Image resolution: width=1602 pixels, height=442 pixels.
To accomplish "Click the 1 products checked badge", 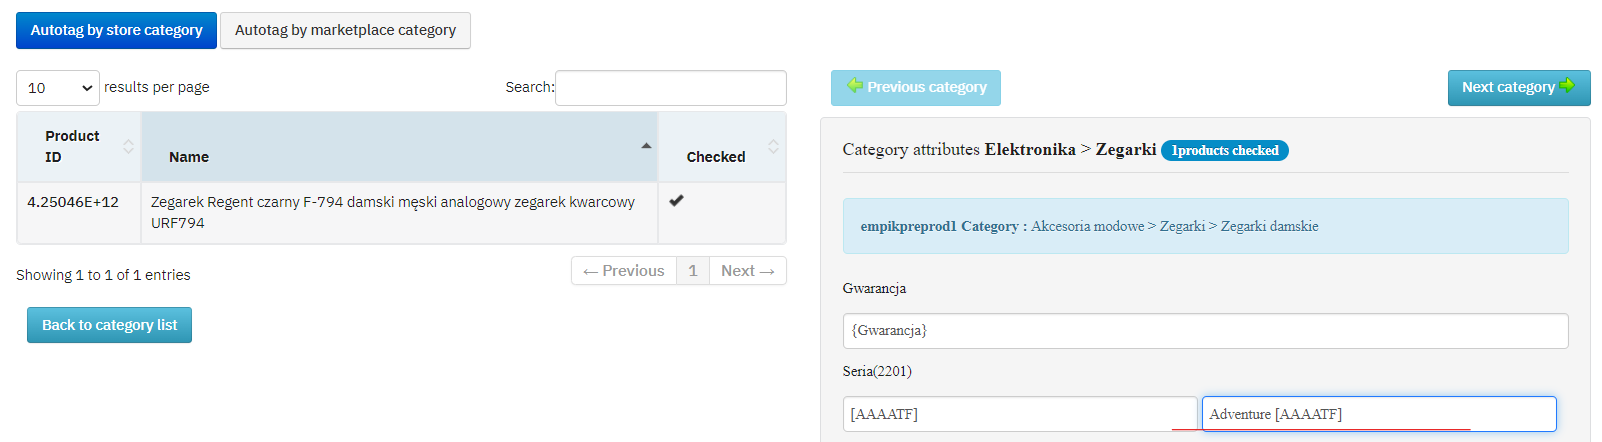I will pos(1225,150).
